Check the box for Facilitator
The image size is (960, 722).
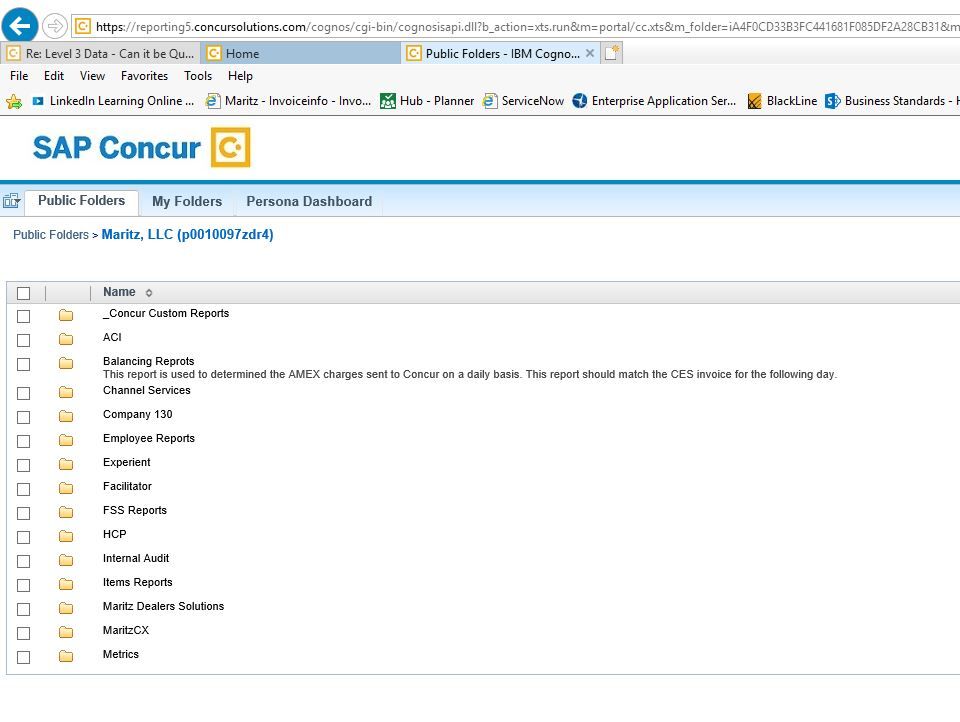23,489
